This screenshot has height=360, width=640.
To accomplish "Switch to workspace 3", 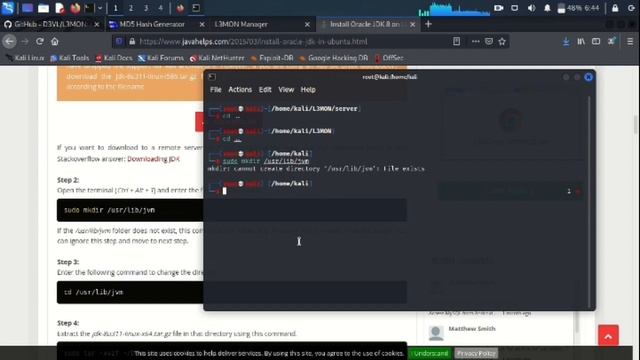I will point(146,8).
